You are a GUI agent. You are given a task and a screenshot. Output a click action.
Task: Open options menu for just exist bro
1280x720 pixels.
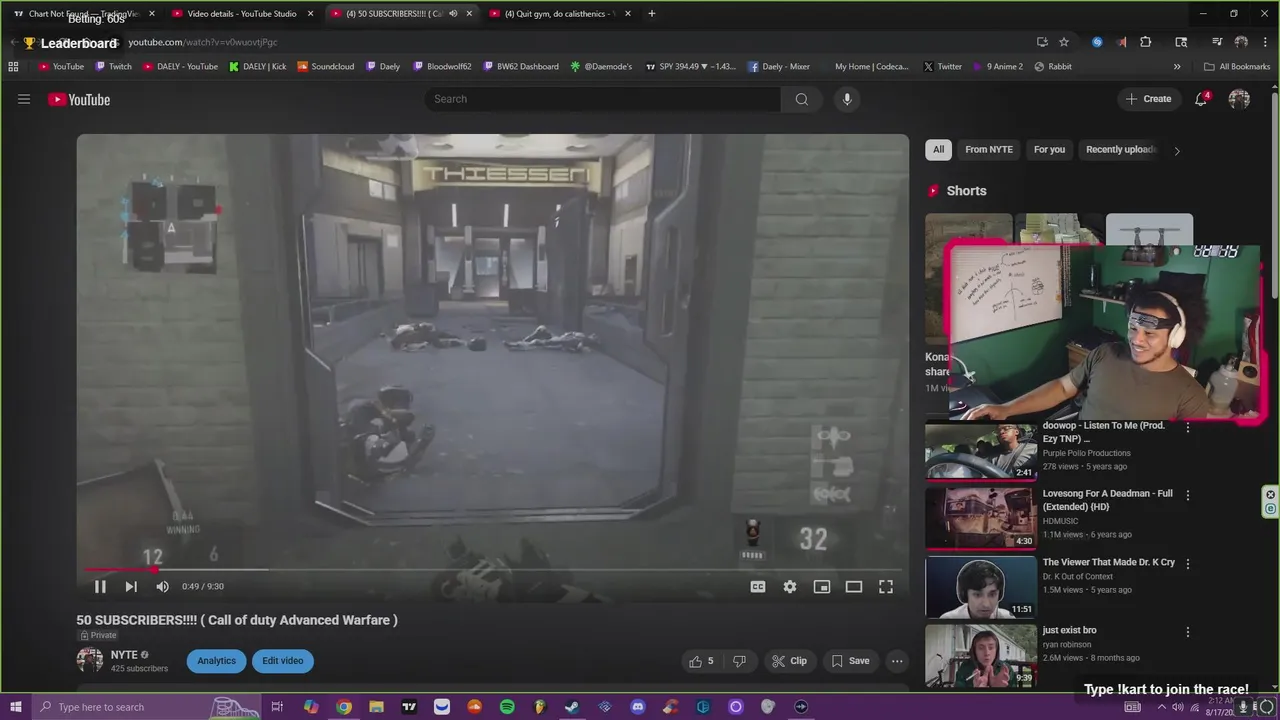pos(1188,632)
